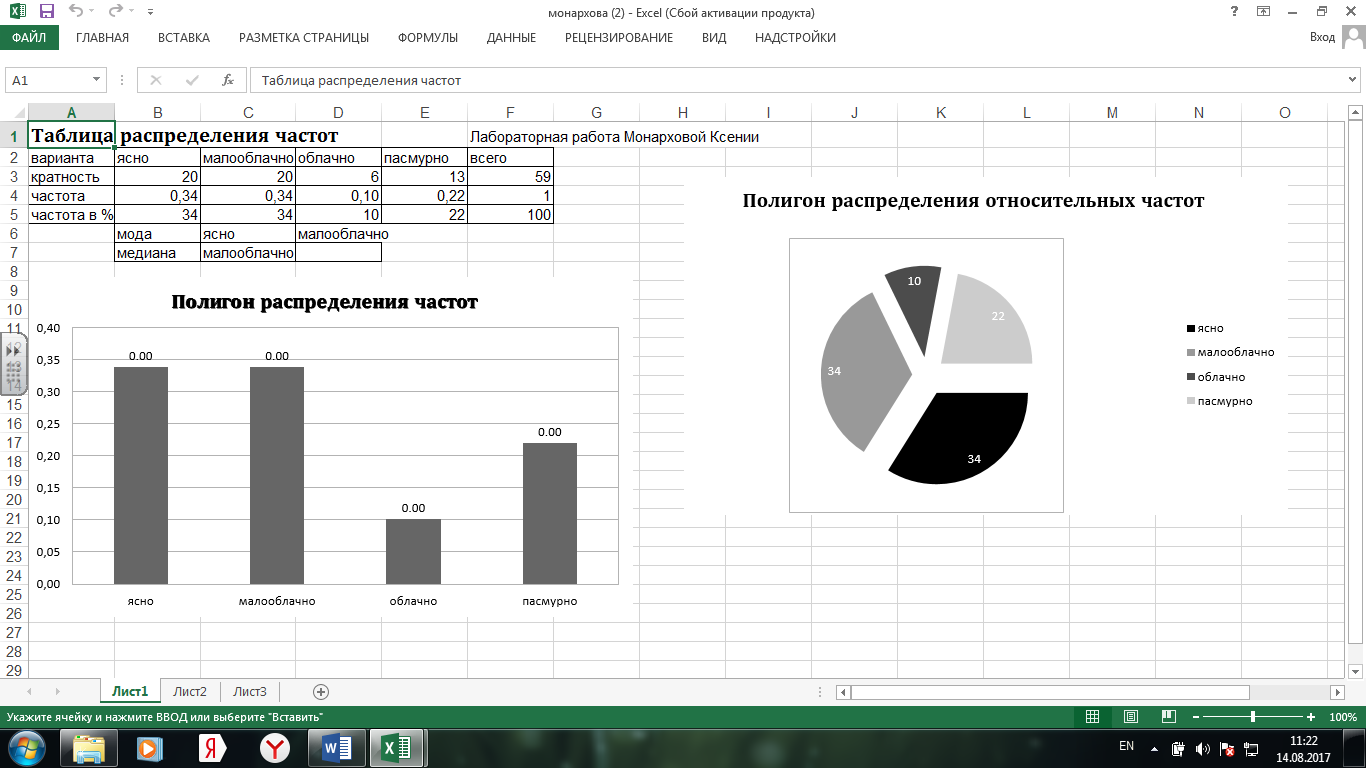This screenshot has height=768, width=1366.
Task: Click the облачно bar in the bar chart
Action: (413, 551)
